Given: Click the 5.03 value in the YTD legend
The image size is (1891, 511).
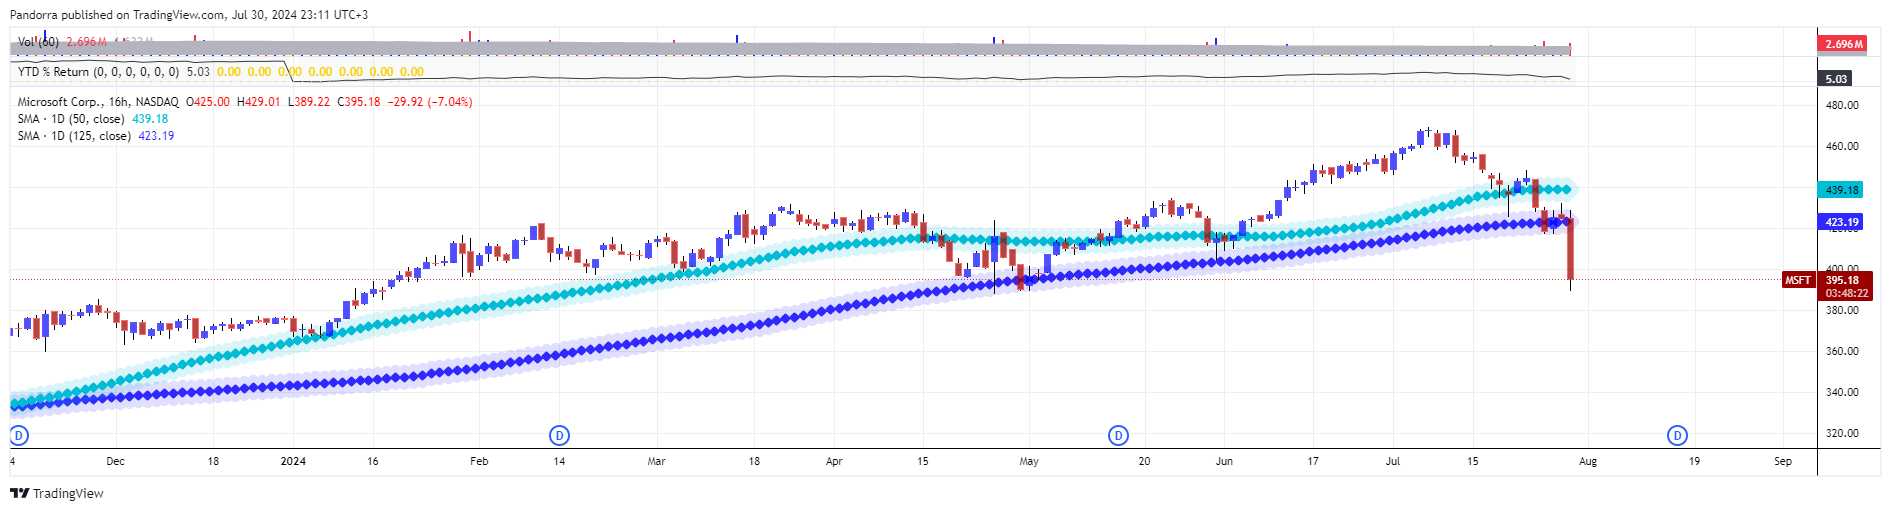Looking at the screenshot, I should click(x=198, y=72).
